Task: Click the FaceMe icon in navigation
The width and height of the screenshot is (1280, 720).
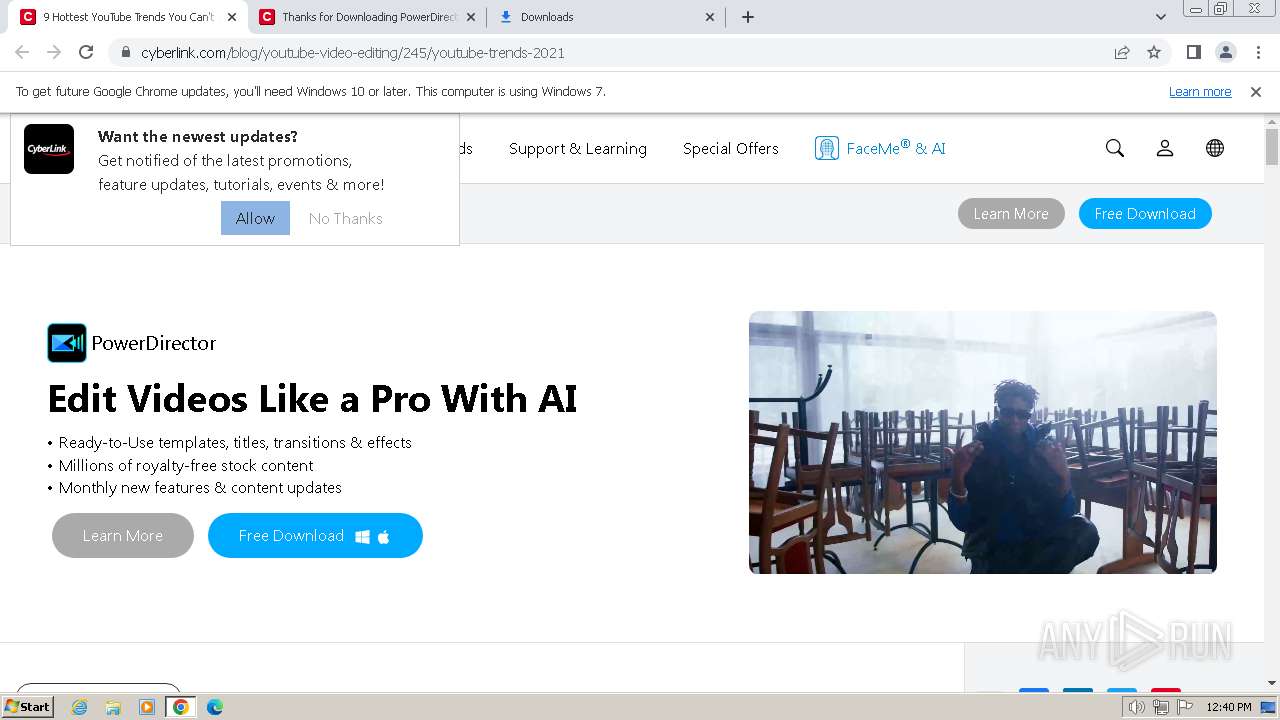Action: [827, 148]
